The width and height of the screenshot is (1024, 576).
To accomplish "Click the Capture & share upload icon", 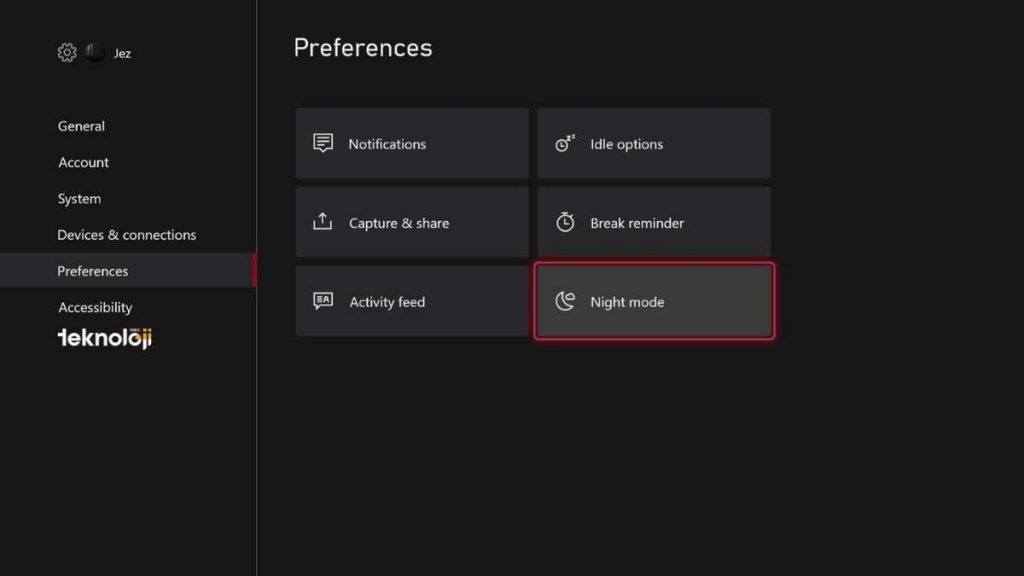I will [322, 222].
